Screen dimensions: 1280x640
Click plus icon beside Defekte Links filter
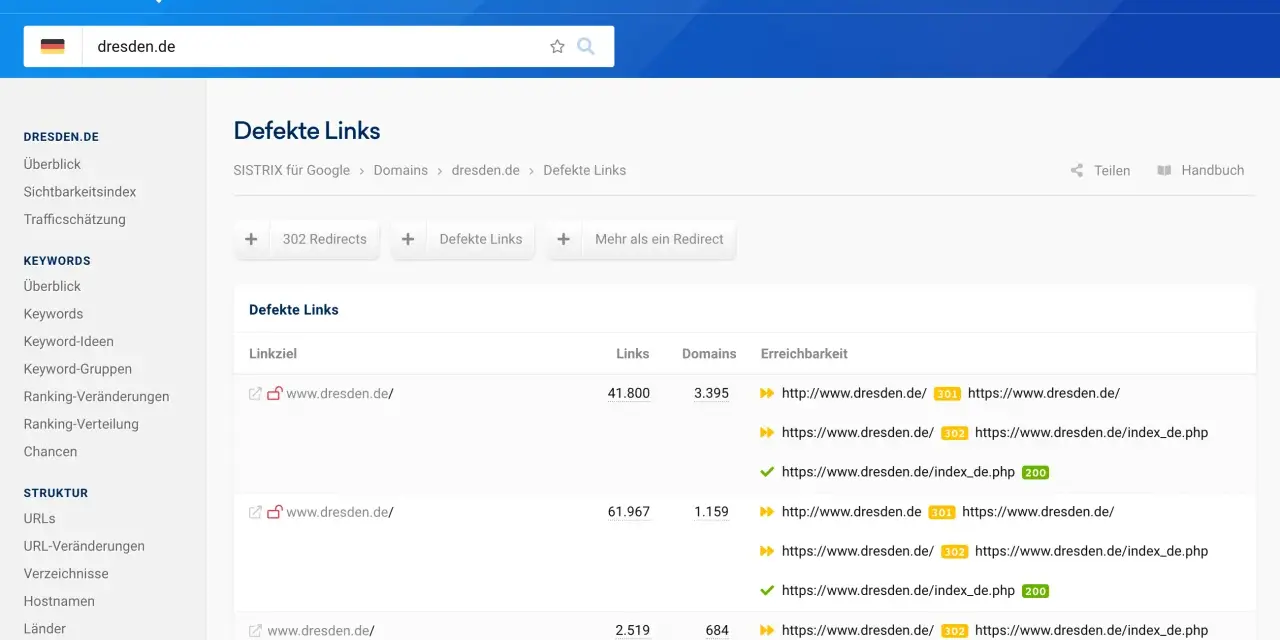pos(408,239)
